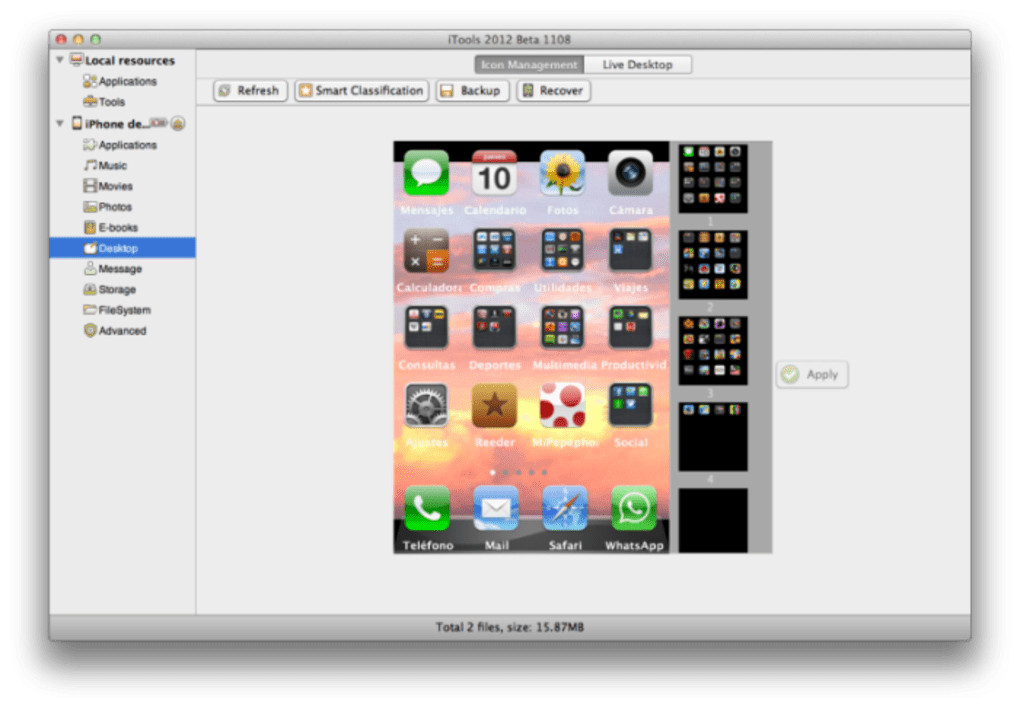Click the Safari compass dock icon
This screenshot has width=1020, height=708.
[565, 508]
